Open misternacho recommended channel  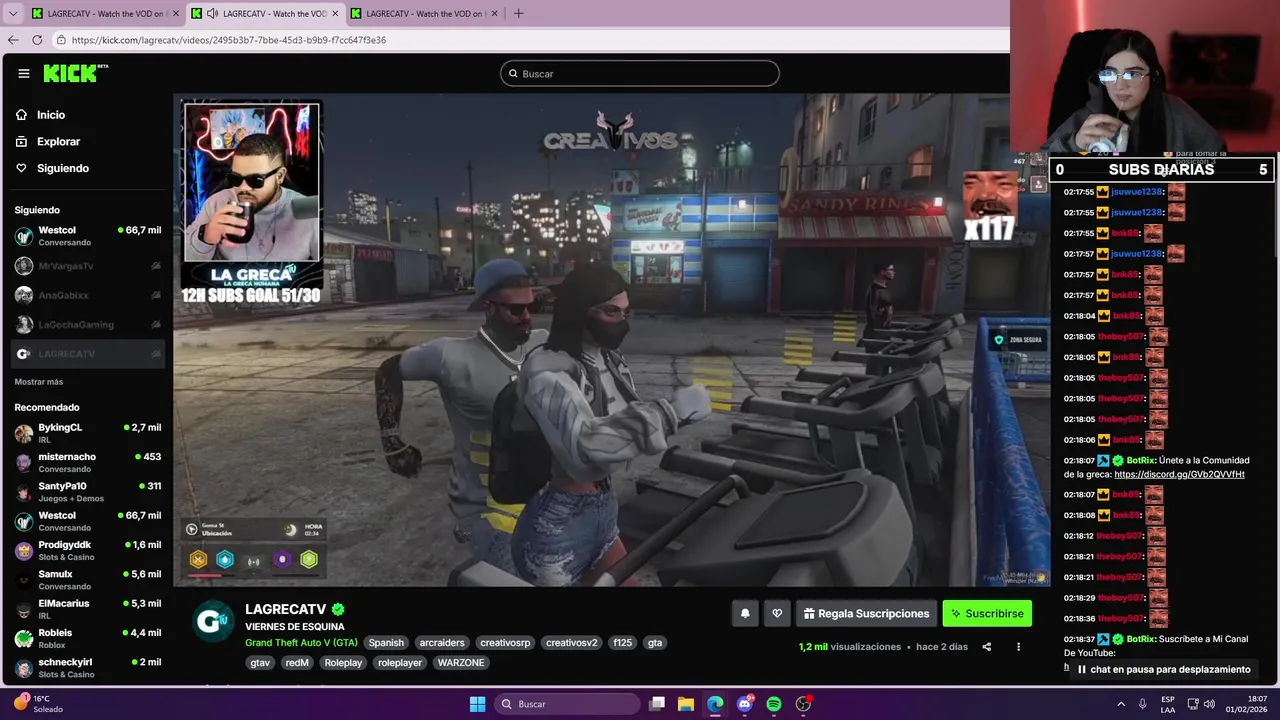coord(88,462)
